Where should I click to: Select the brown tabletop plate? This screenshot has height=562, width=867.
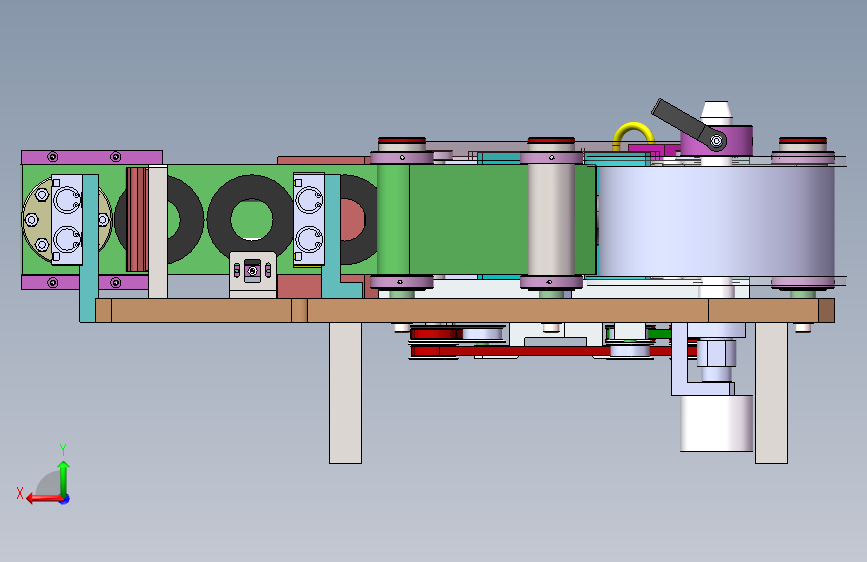464,310
